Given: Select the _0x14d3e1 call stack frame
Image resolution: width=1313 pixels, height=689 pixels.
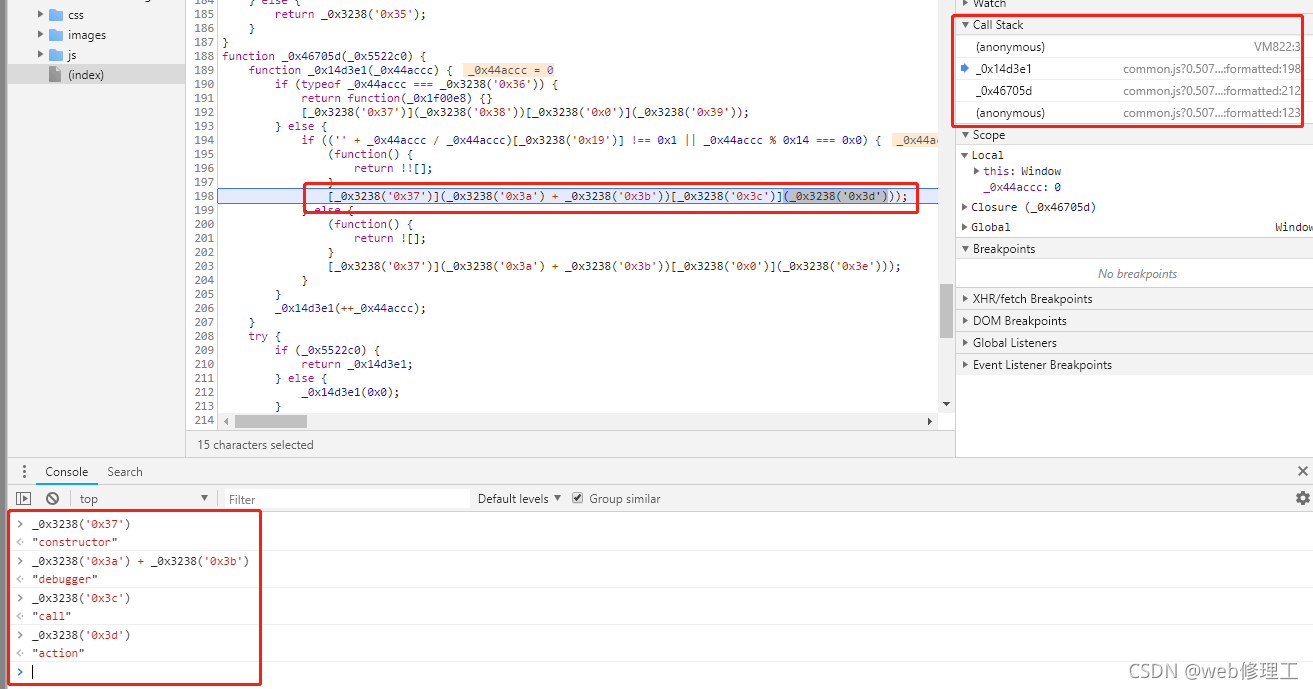Looking at the screenshot, I should 1134,69.
